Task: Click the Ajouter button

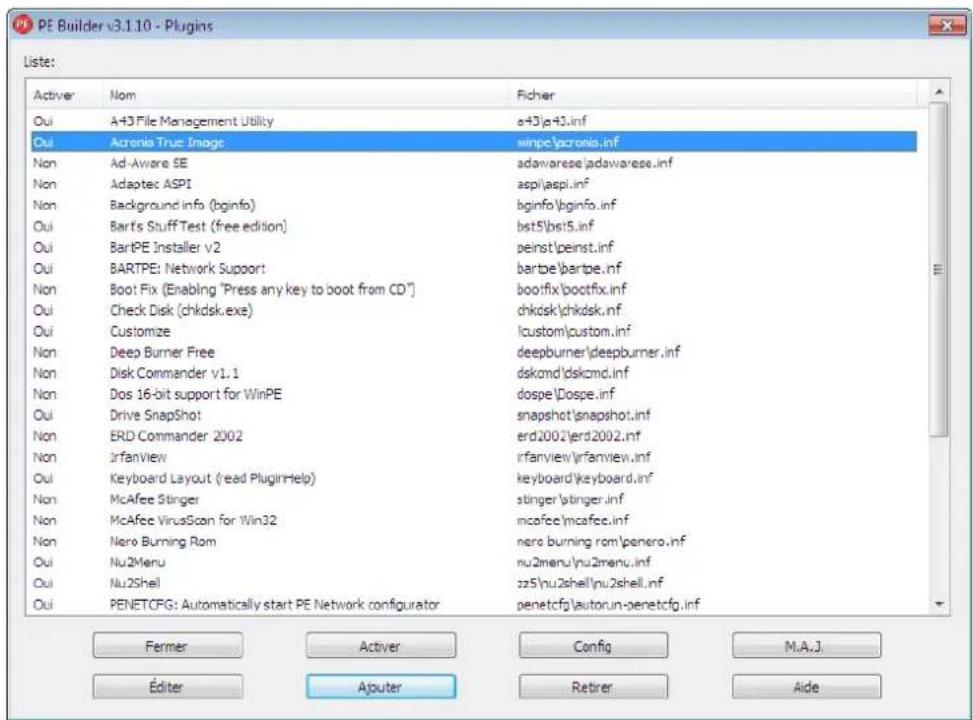Action: (x=380, y=686)
